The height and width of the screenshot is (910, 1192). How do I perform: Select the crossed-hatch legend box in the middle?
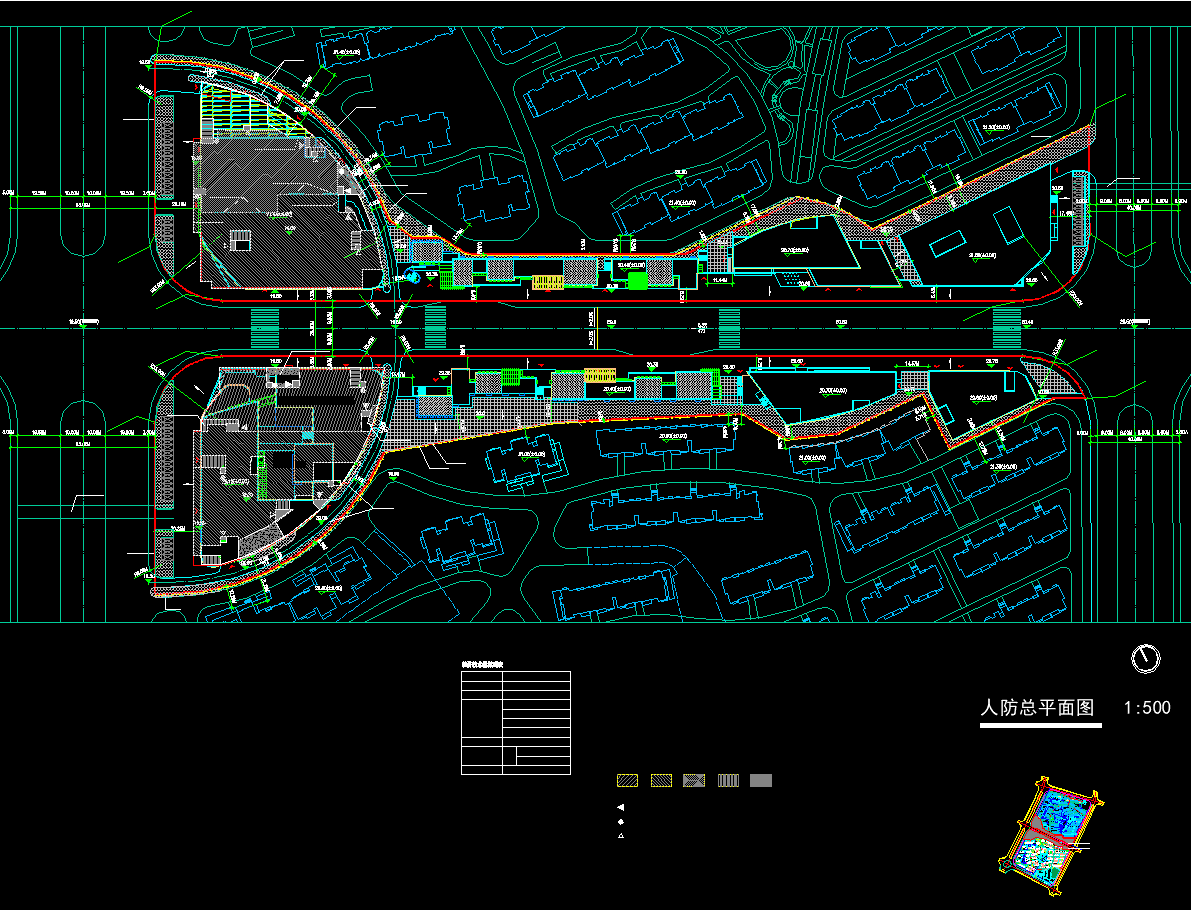coord(694,781)
